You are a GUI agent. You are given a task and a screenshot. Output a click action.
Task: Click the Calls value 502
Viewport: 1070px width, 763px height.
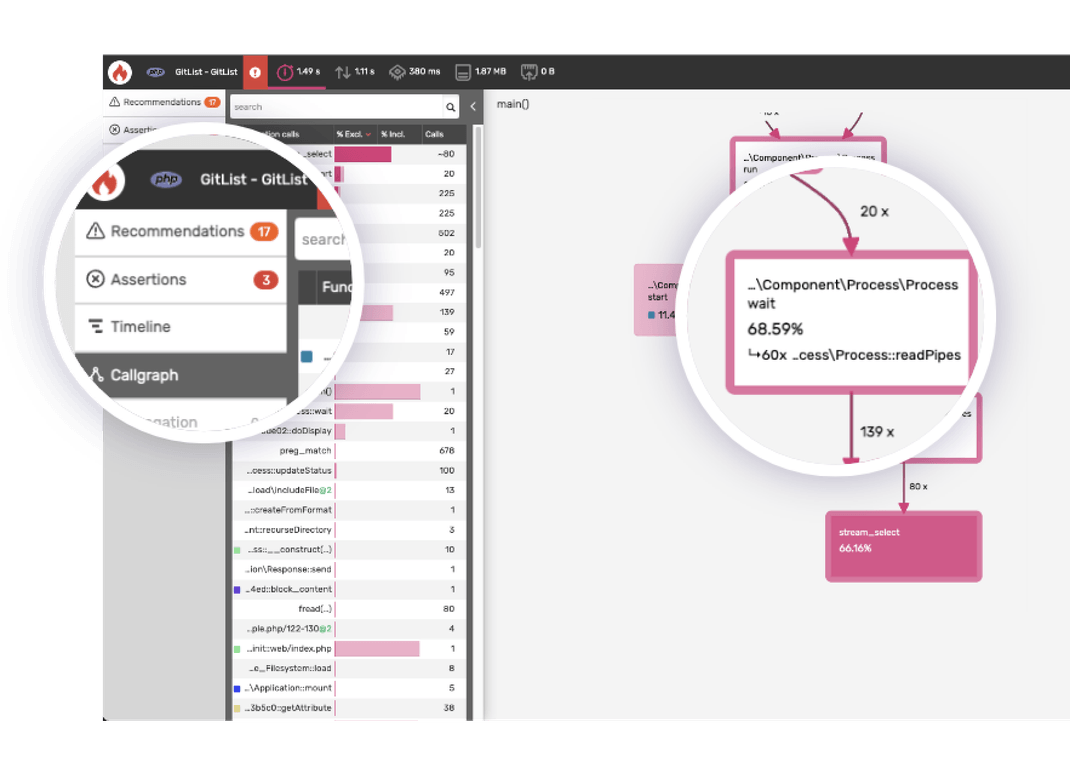click(446, 233)
